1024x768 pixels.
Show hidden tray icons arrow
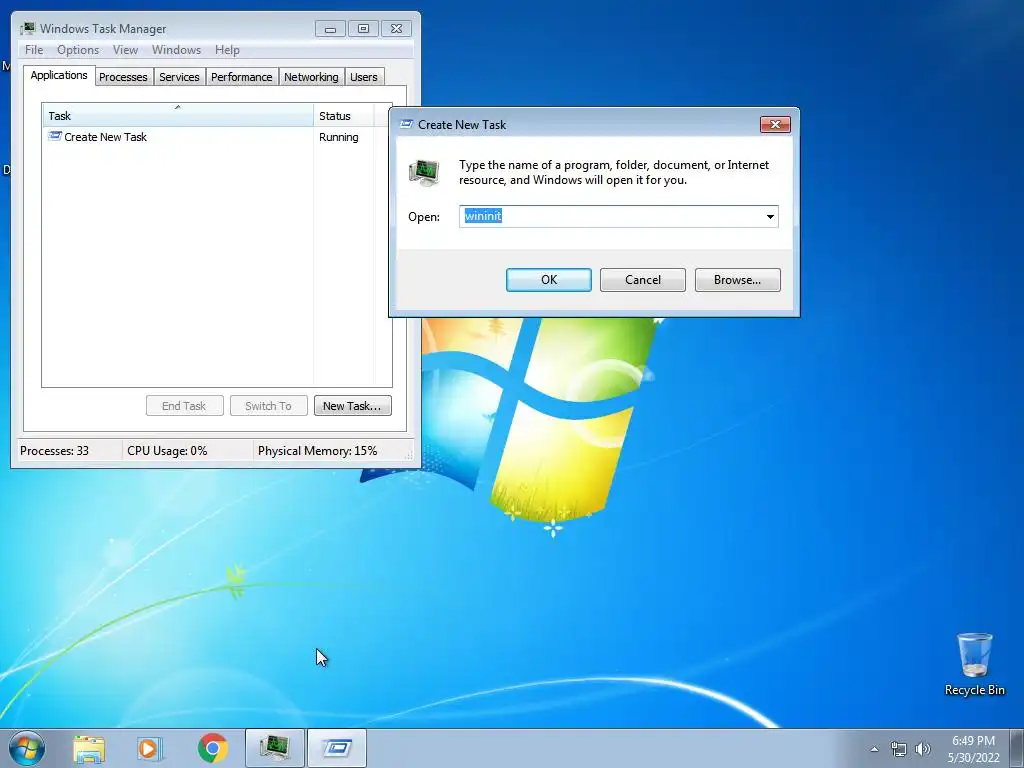pos(874,749)
